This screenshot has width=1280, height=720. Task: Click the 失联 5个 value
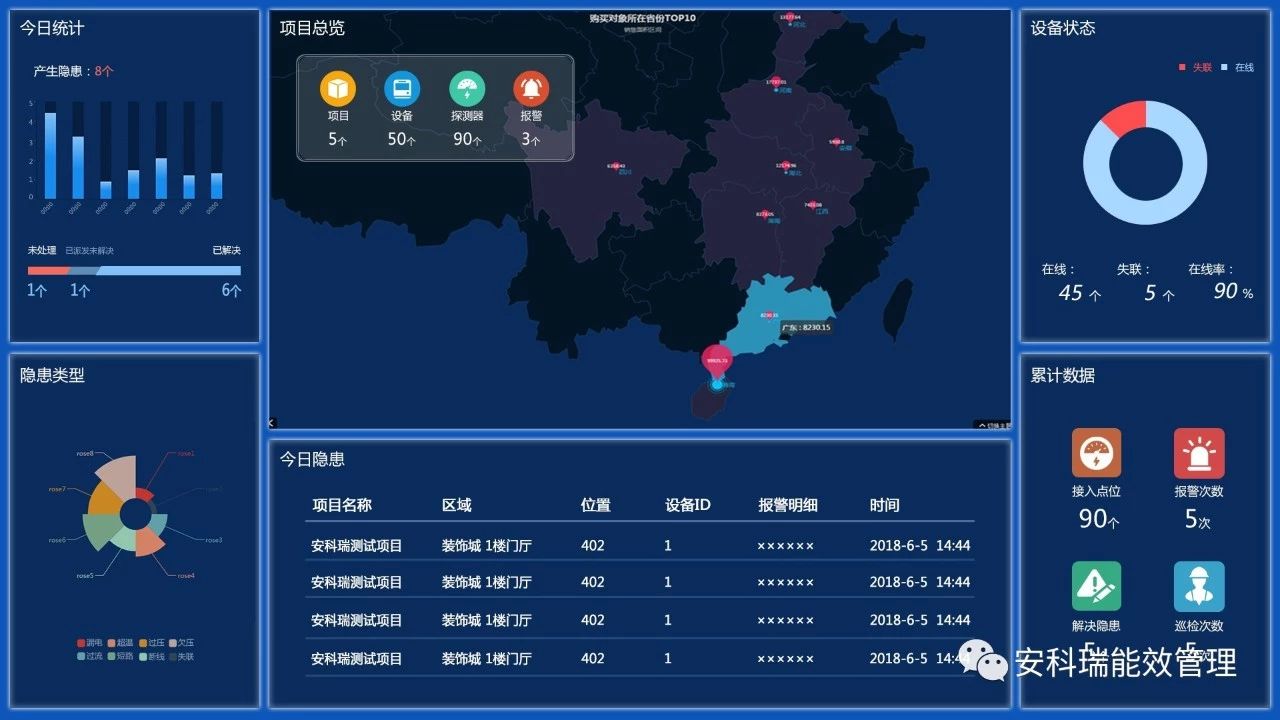pyautogui.click(x=1159, y=293)
